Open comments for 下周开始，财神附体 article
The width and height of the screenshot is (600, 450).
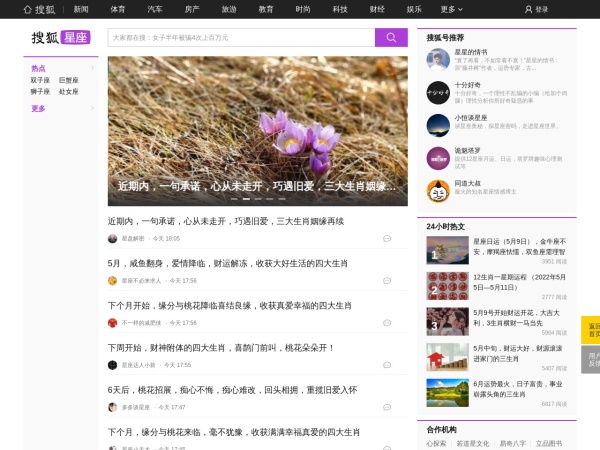[x=387, y=365]
